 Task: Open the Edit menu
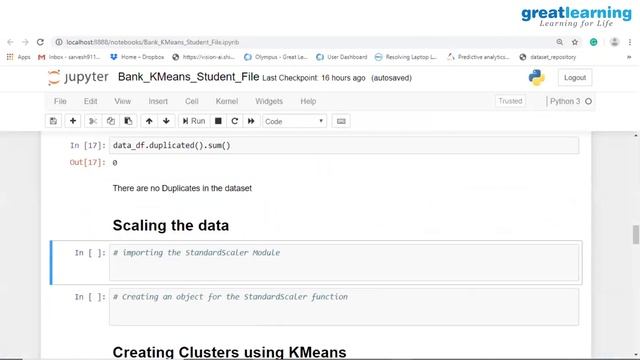[x=90, y=101]
